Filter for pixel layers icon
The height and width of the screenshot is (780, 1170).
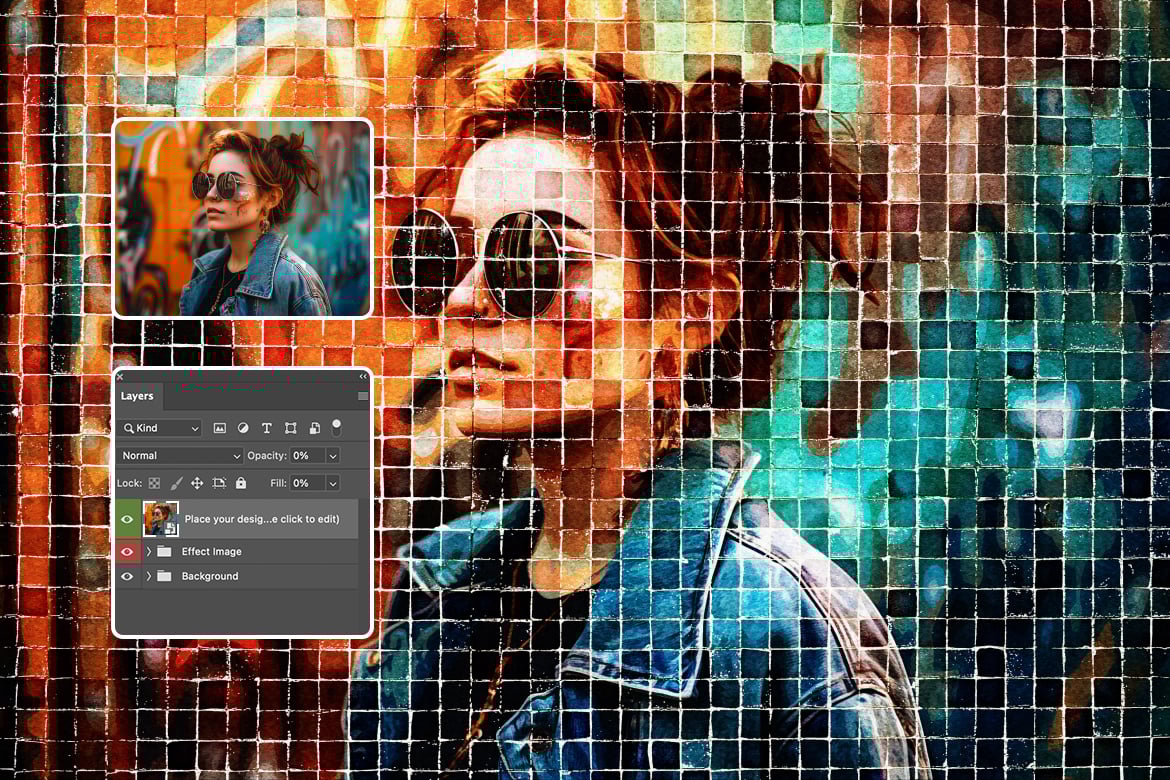pos(219,428)
